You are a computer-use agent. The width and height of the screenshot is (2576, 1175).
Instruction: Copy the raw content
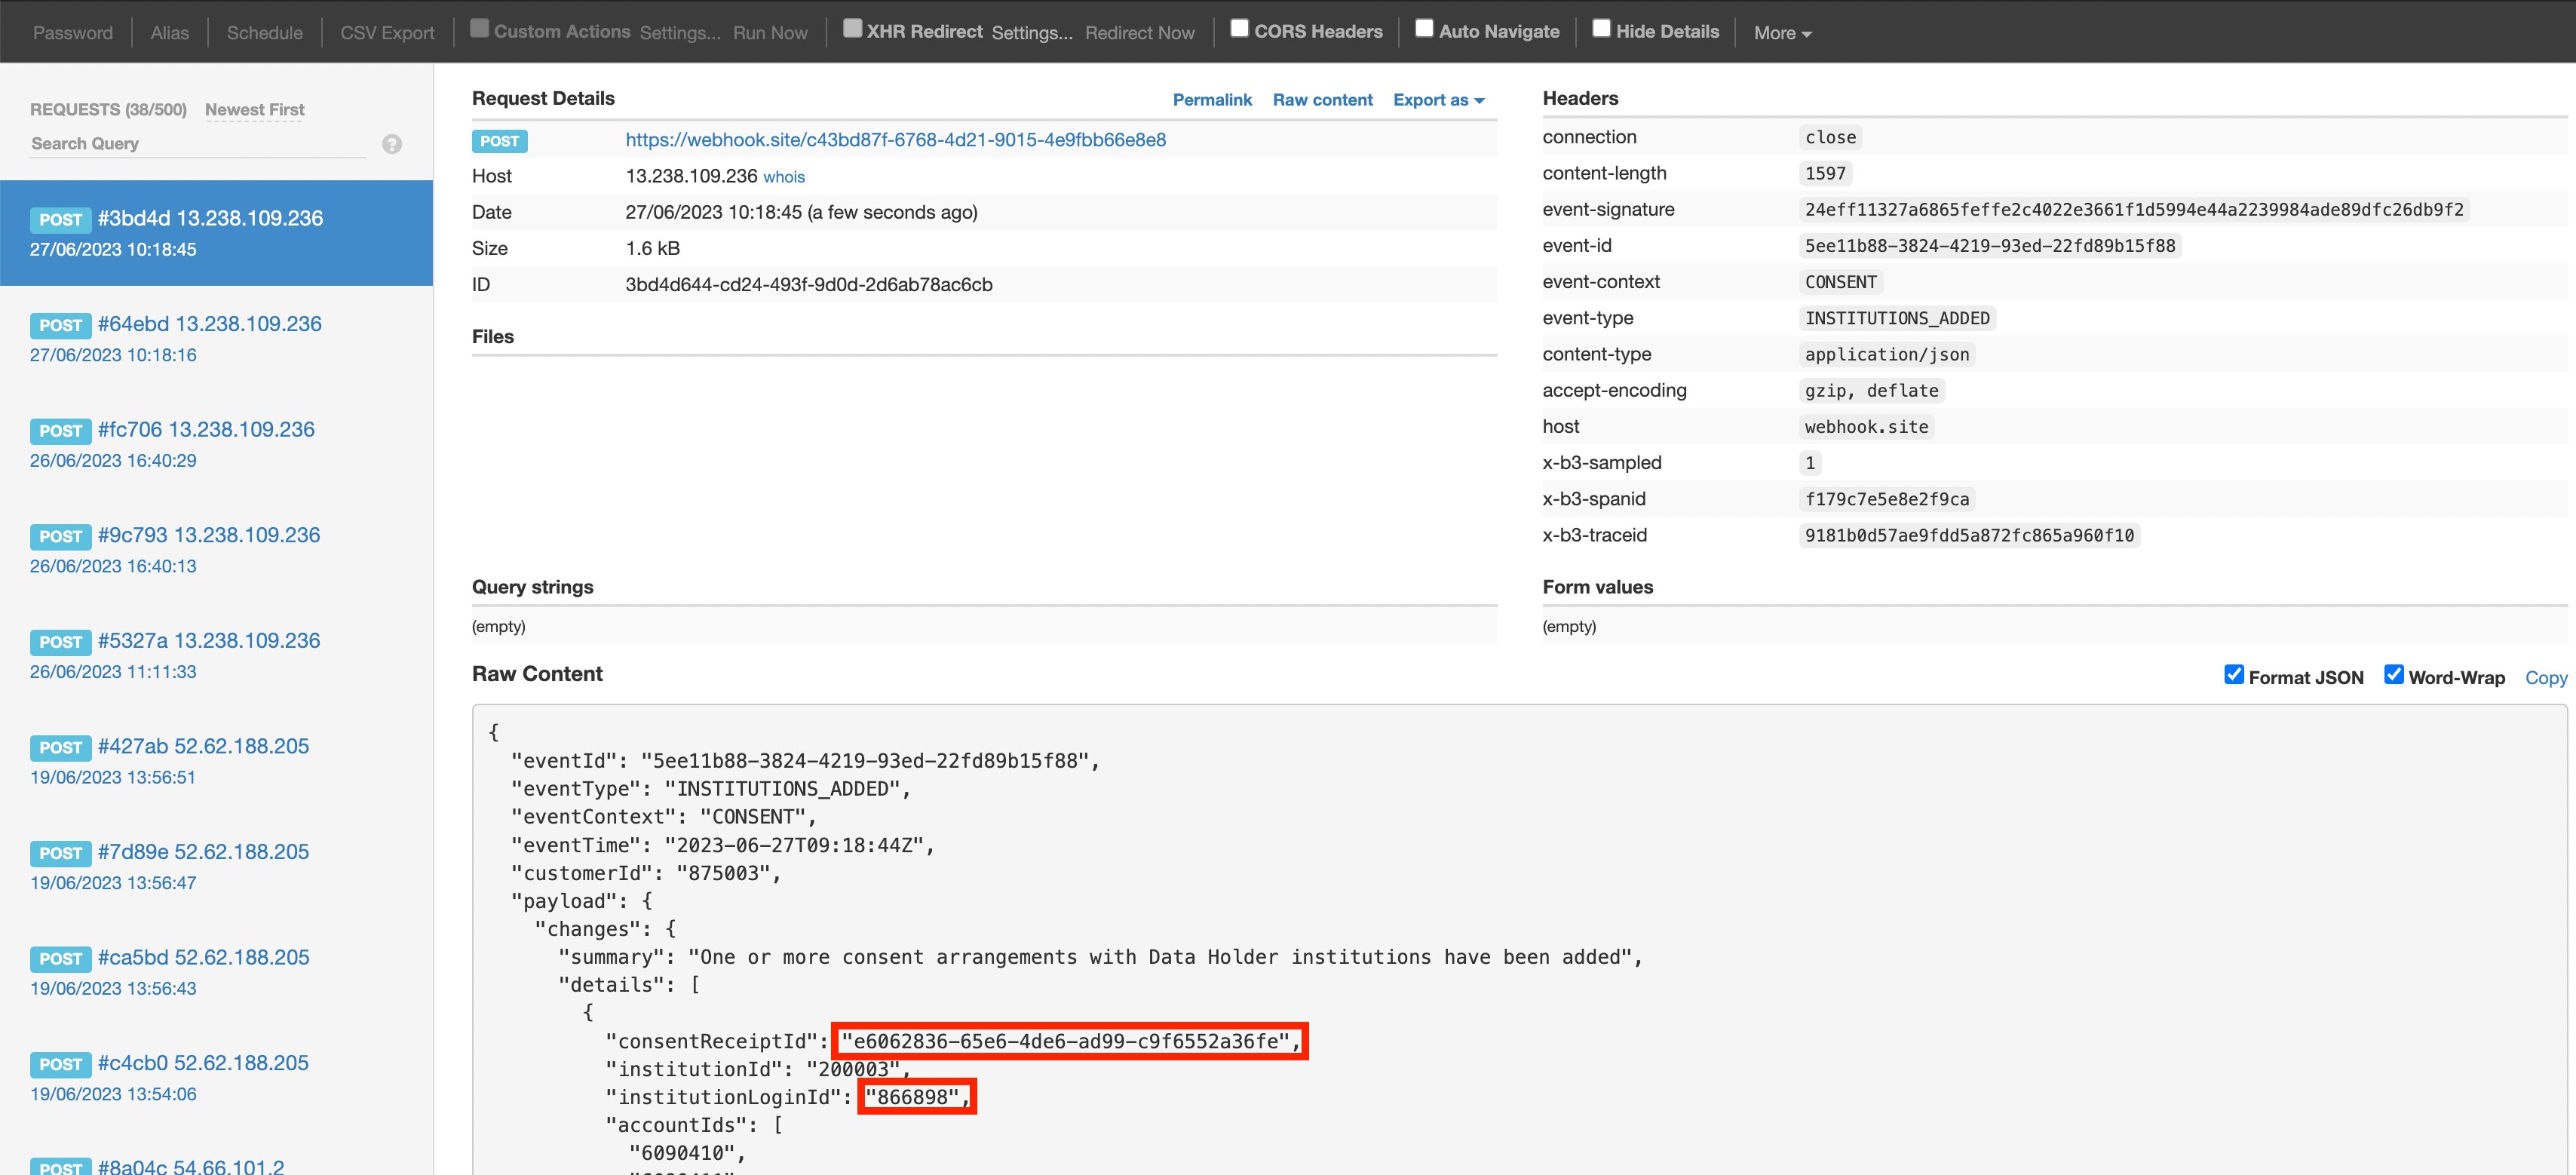[2545, 678]
